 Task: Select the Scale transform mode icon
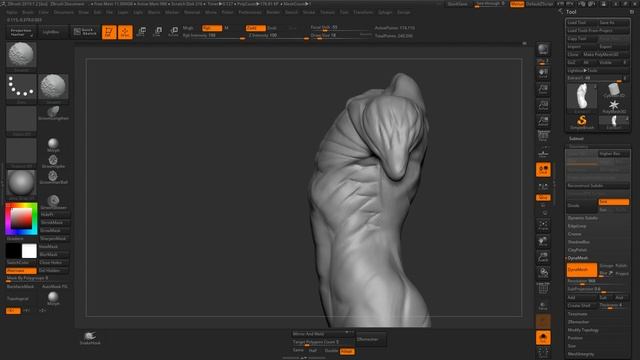[x=157, y=32]
